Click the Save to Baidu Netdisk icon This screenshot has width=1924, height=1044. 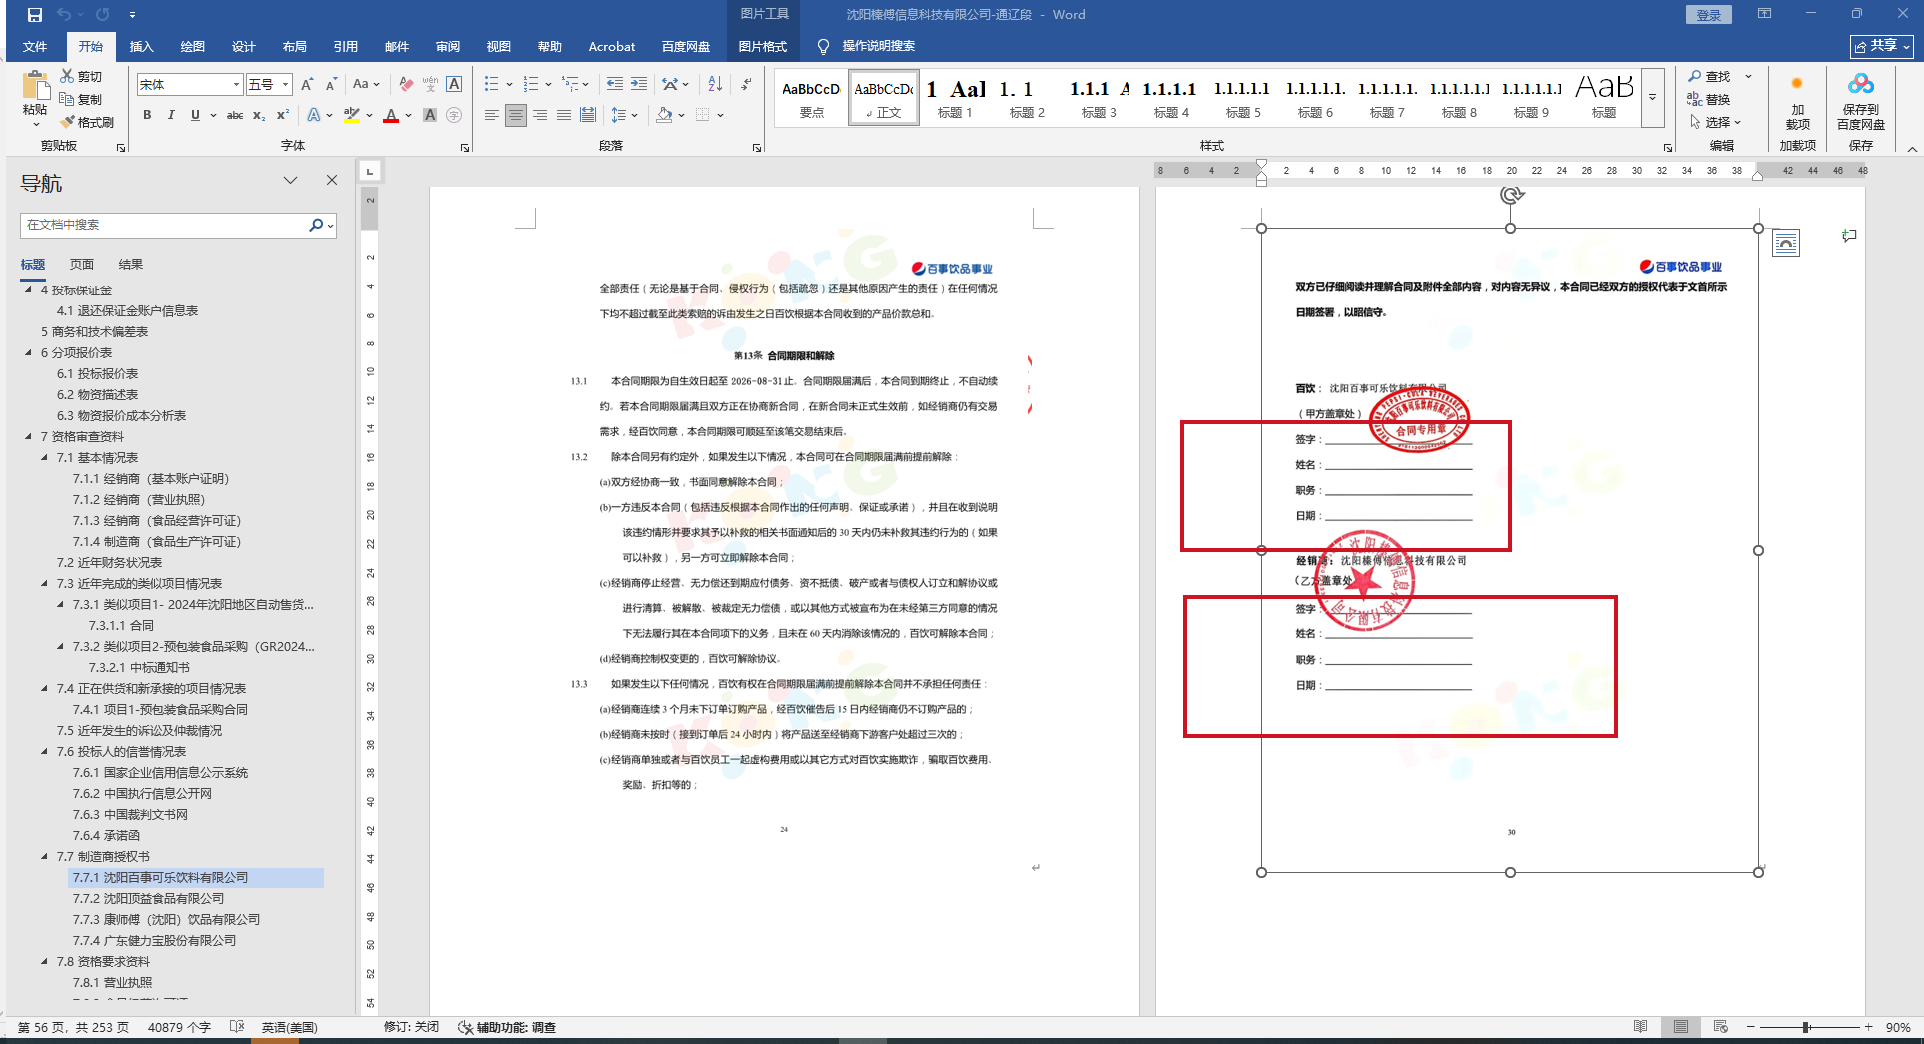(1860, 101)
